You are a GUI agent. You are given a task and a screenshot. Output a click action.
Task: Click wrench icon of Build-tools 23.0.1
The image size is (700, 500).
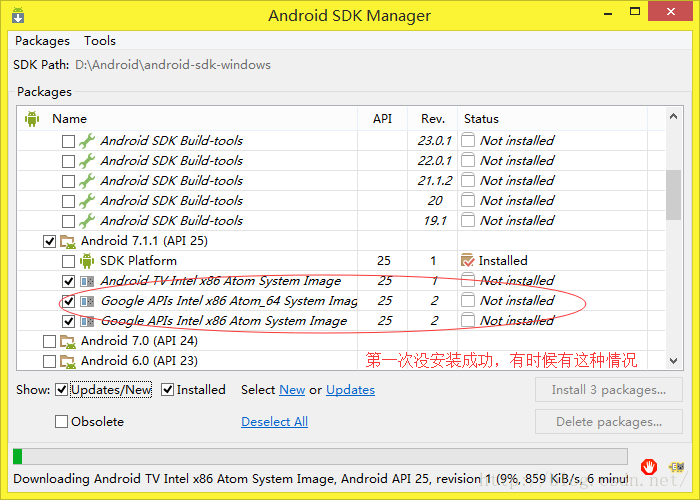pos(87,141)
